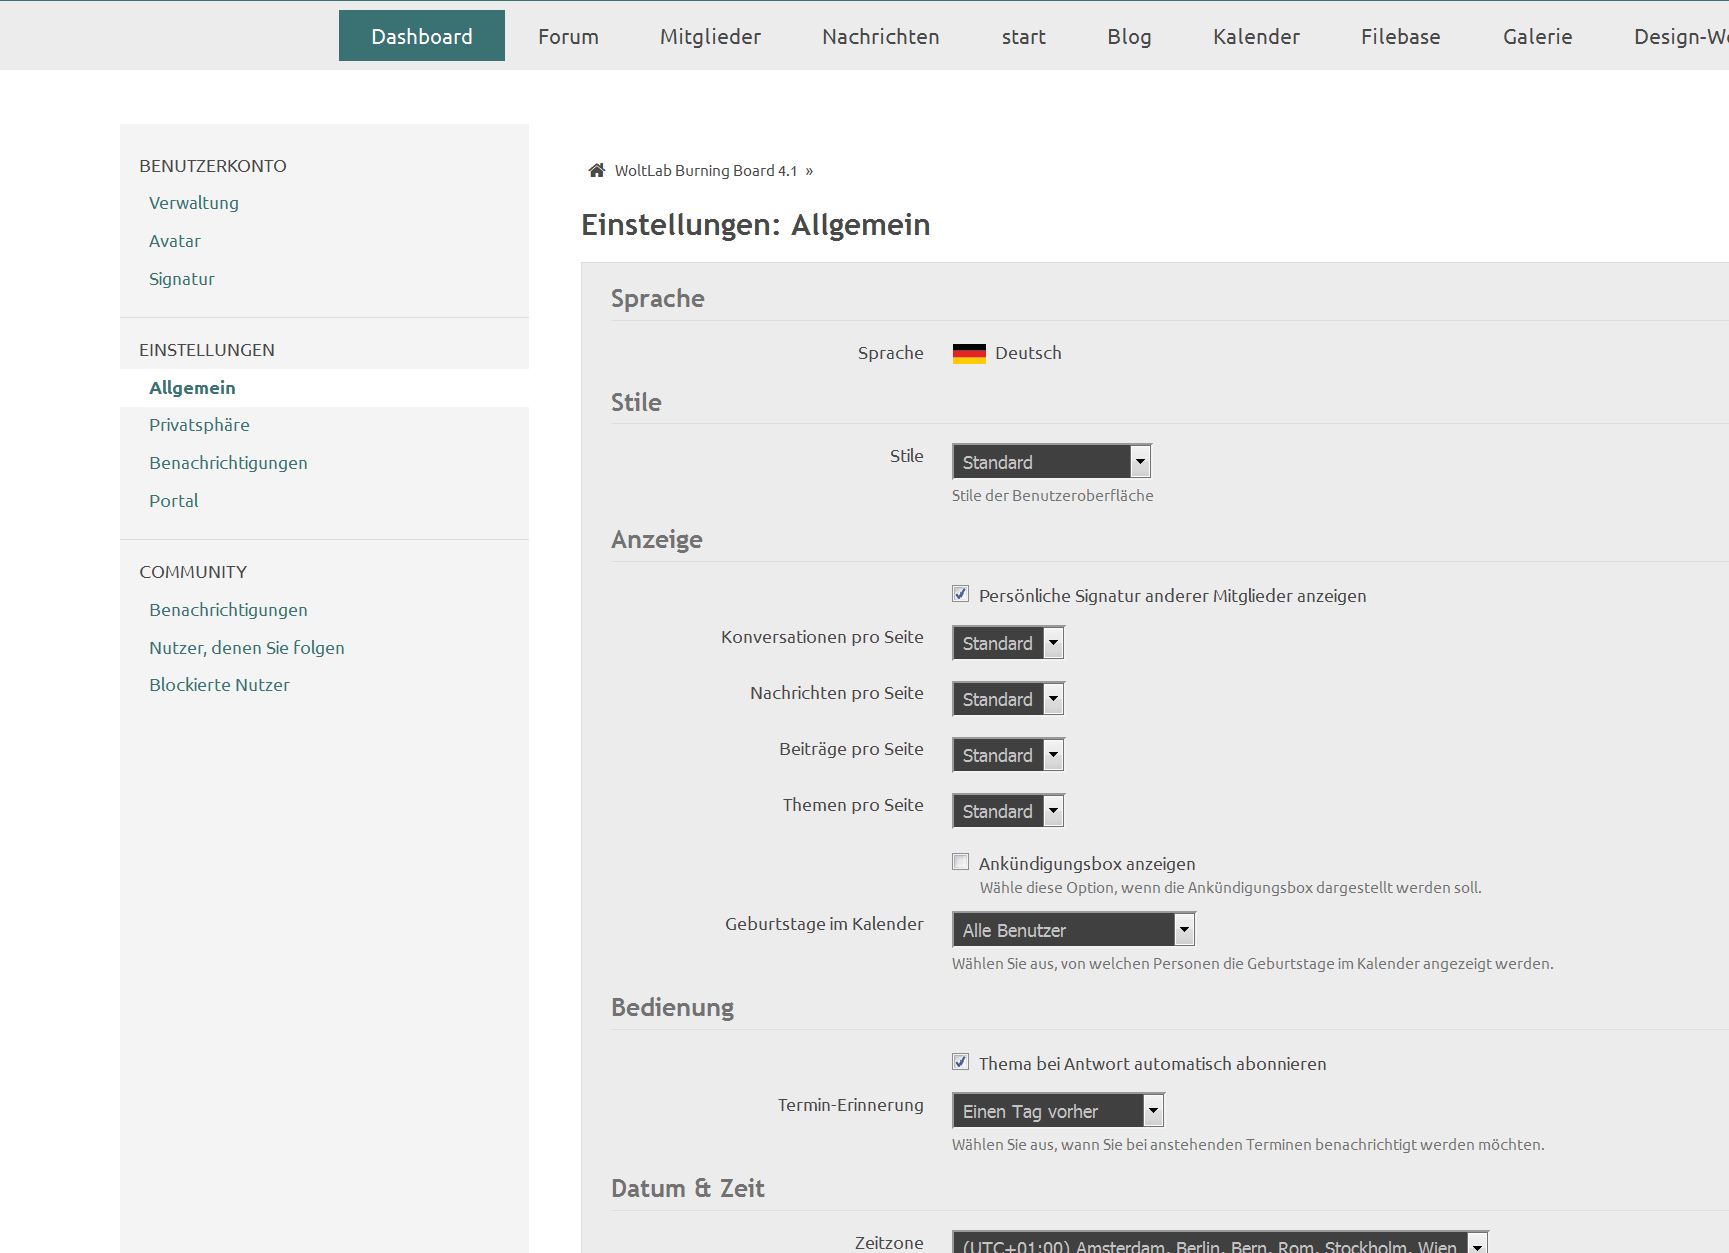Open Blockierte Nutzer page

219,685
